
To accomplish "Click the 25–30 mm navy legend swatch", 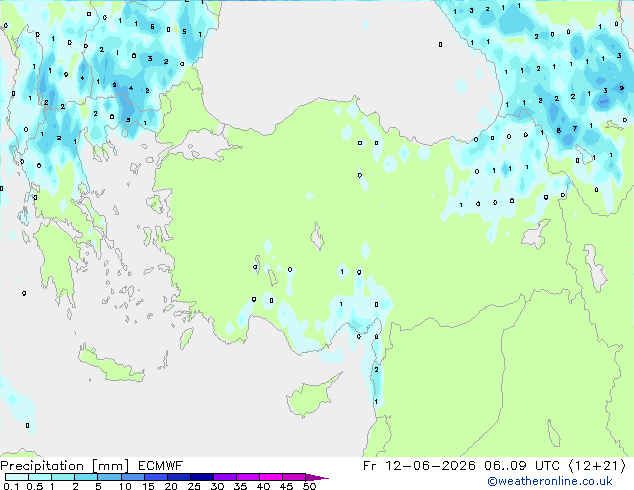I will pyautogui.click(x=201, y=477).
